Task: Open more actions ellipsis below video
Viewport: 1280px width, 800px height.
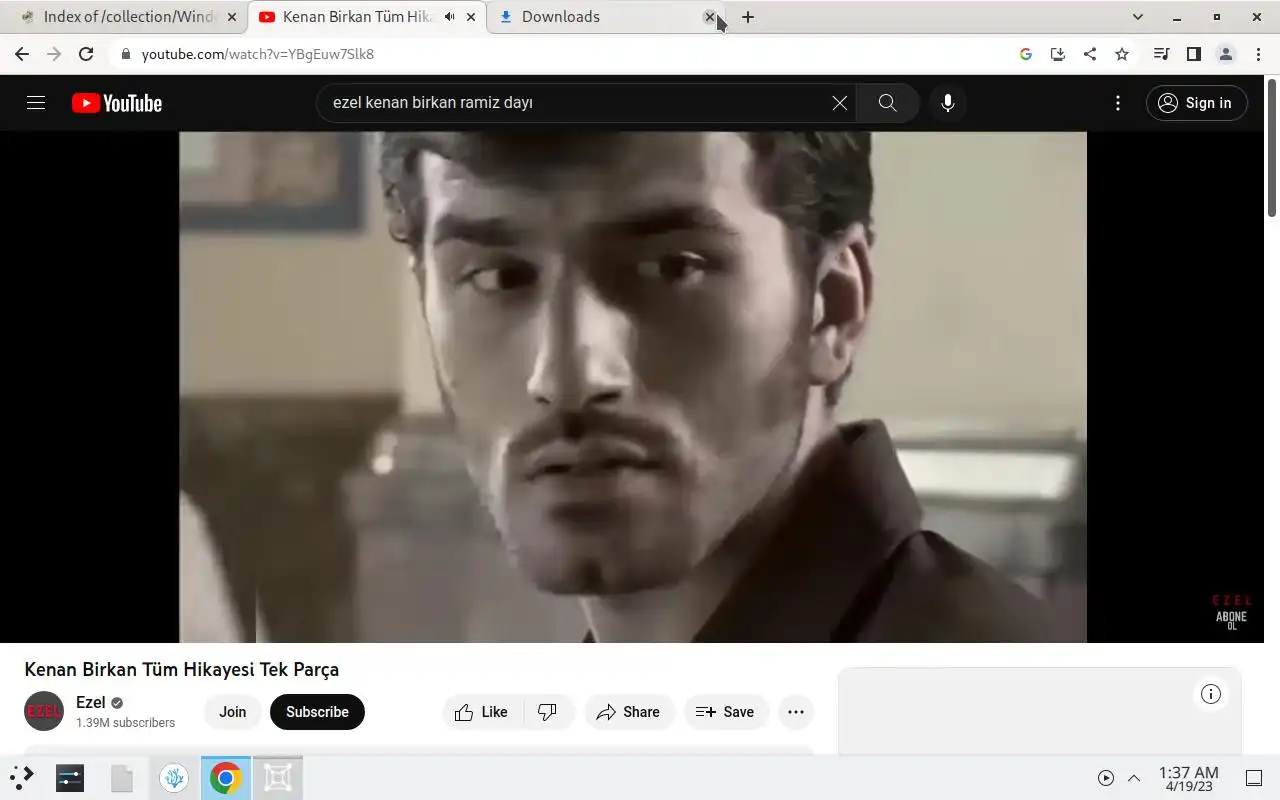Action: pyautogui.click(x=796, y=712)
